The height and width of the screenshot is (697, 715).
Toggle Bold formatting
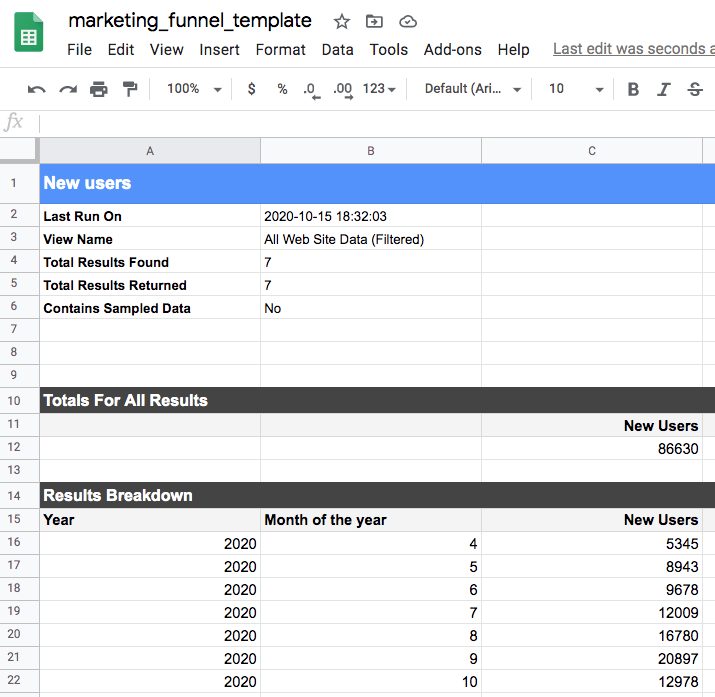(x=633, y=89)
